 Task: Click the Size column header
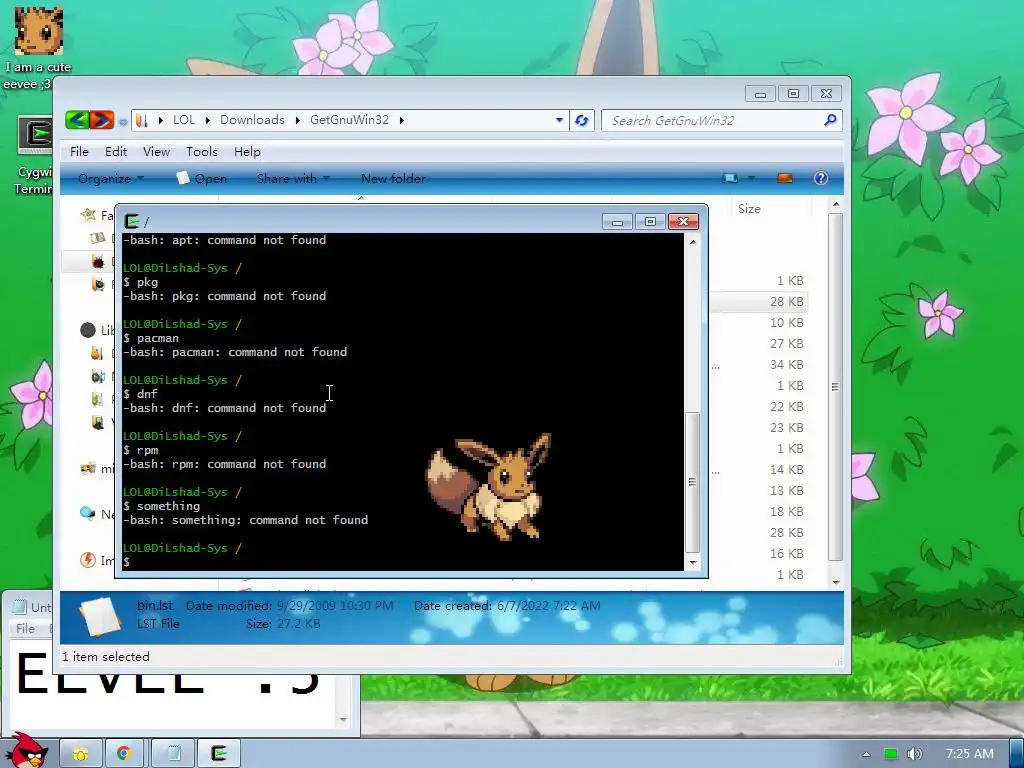749,208
